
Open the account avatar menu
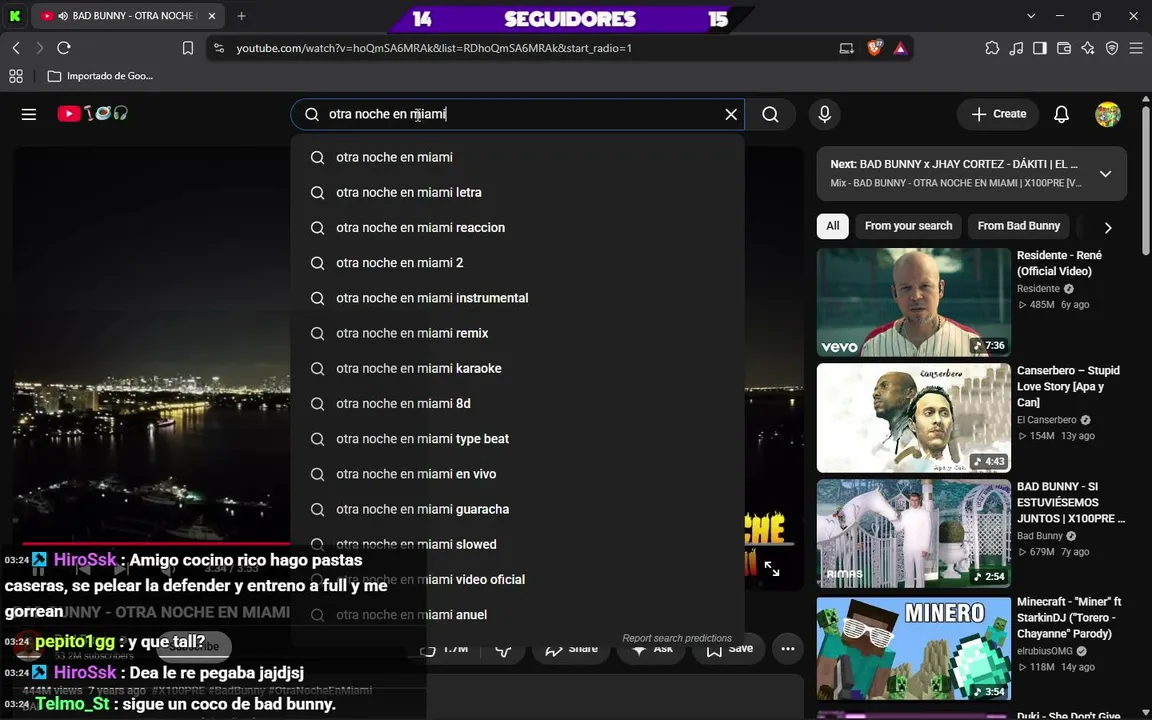click(1107, 114)
